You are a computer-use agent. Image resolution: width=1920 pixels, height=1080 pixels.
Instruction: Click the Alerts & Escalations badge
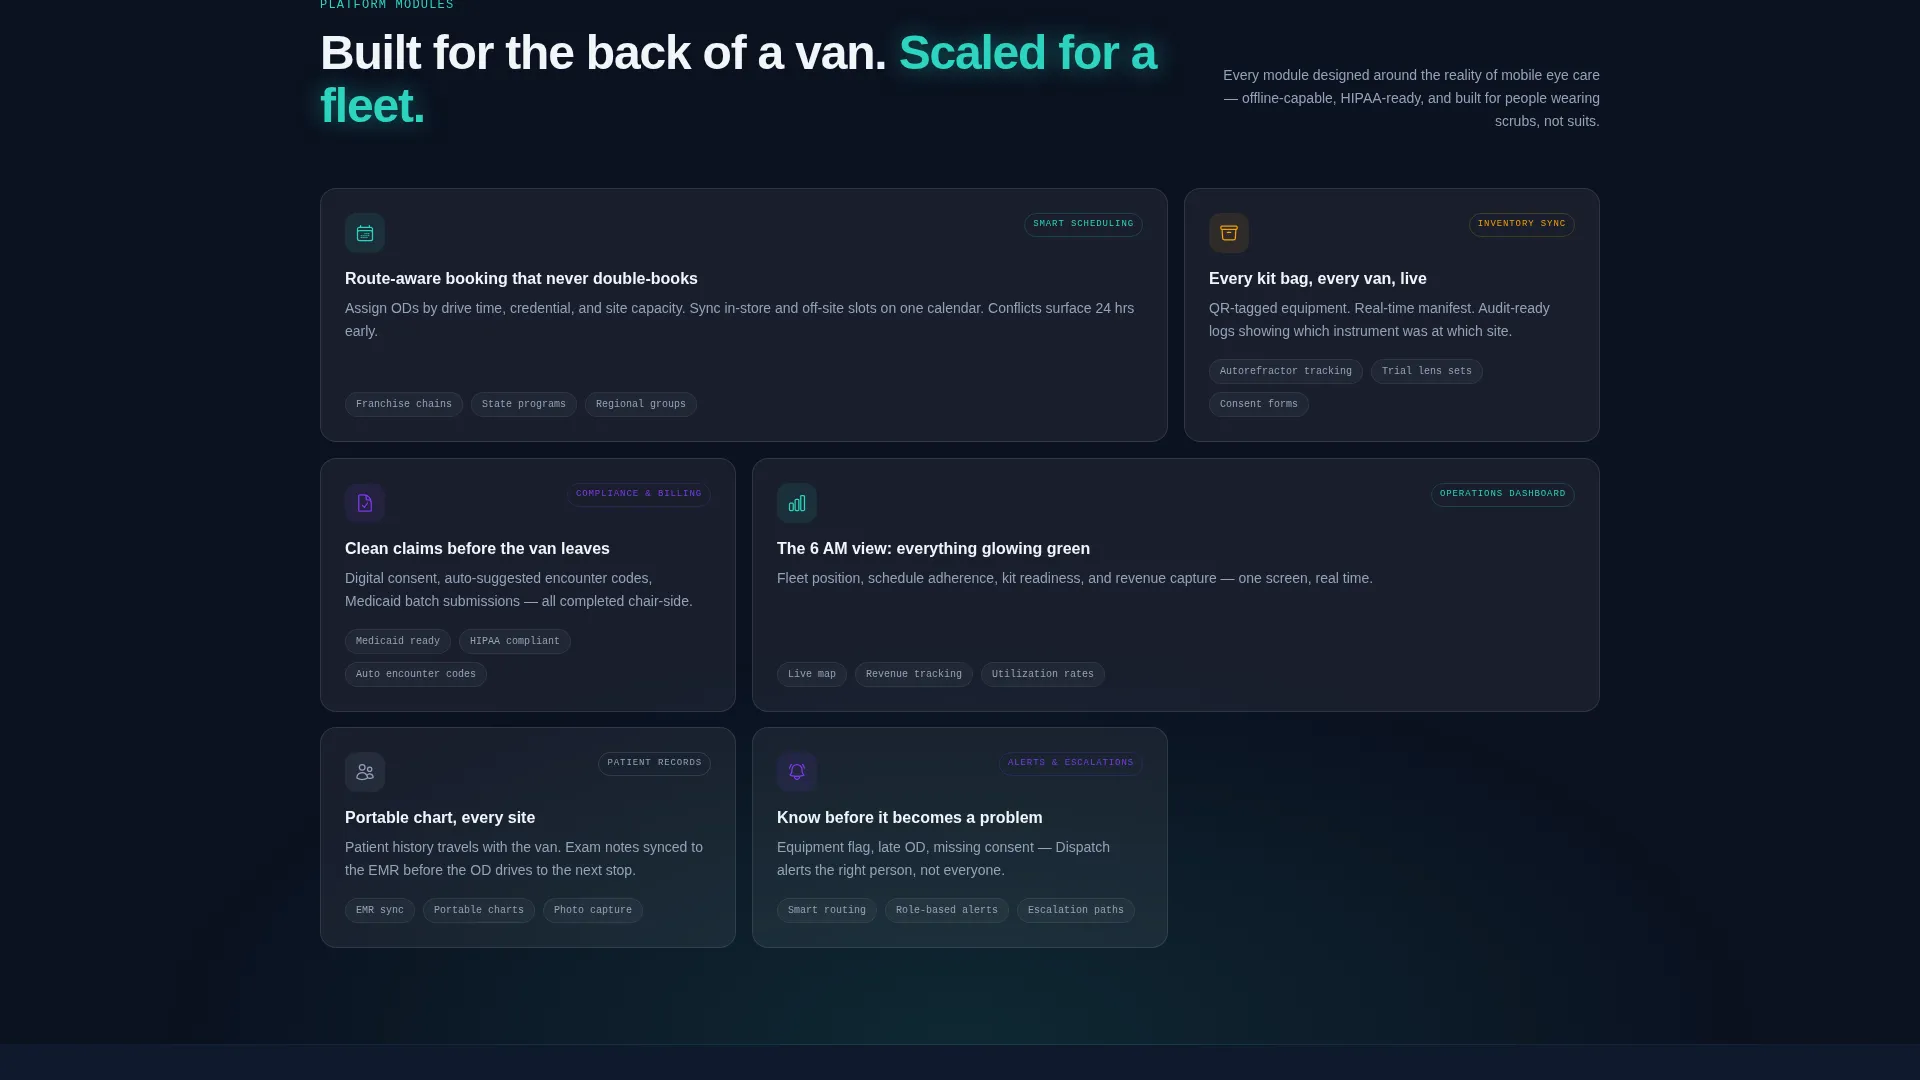[1071, 763]
